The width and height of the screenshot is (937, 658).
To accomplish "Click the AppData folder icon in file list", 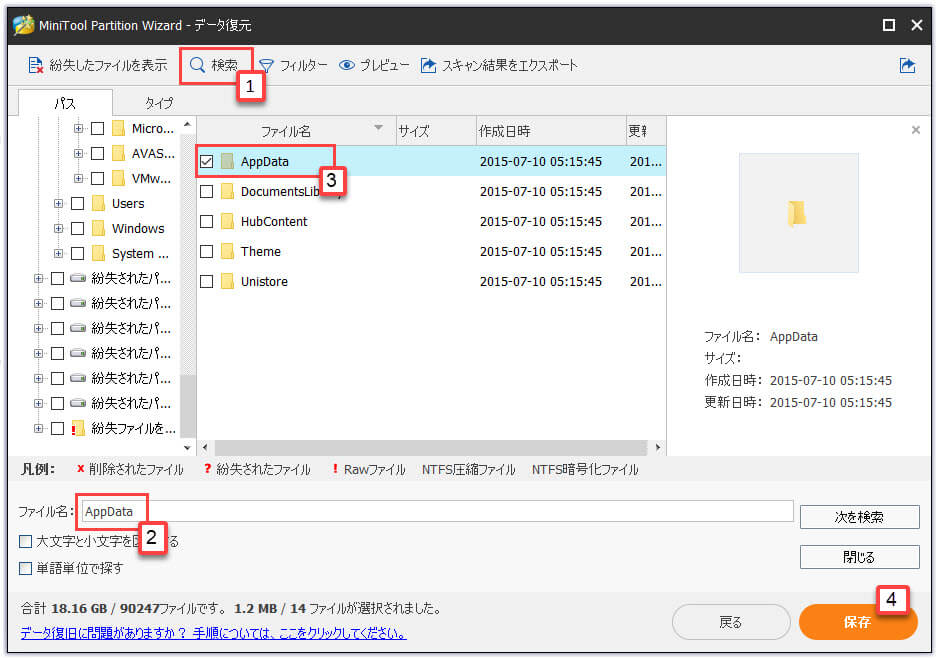I will tap(227, 161).
